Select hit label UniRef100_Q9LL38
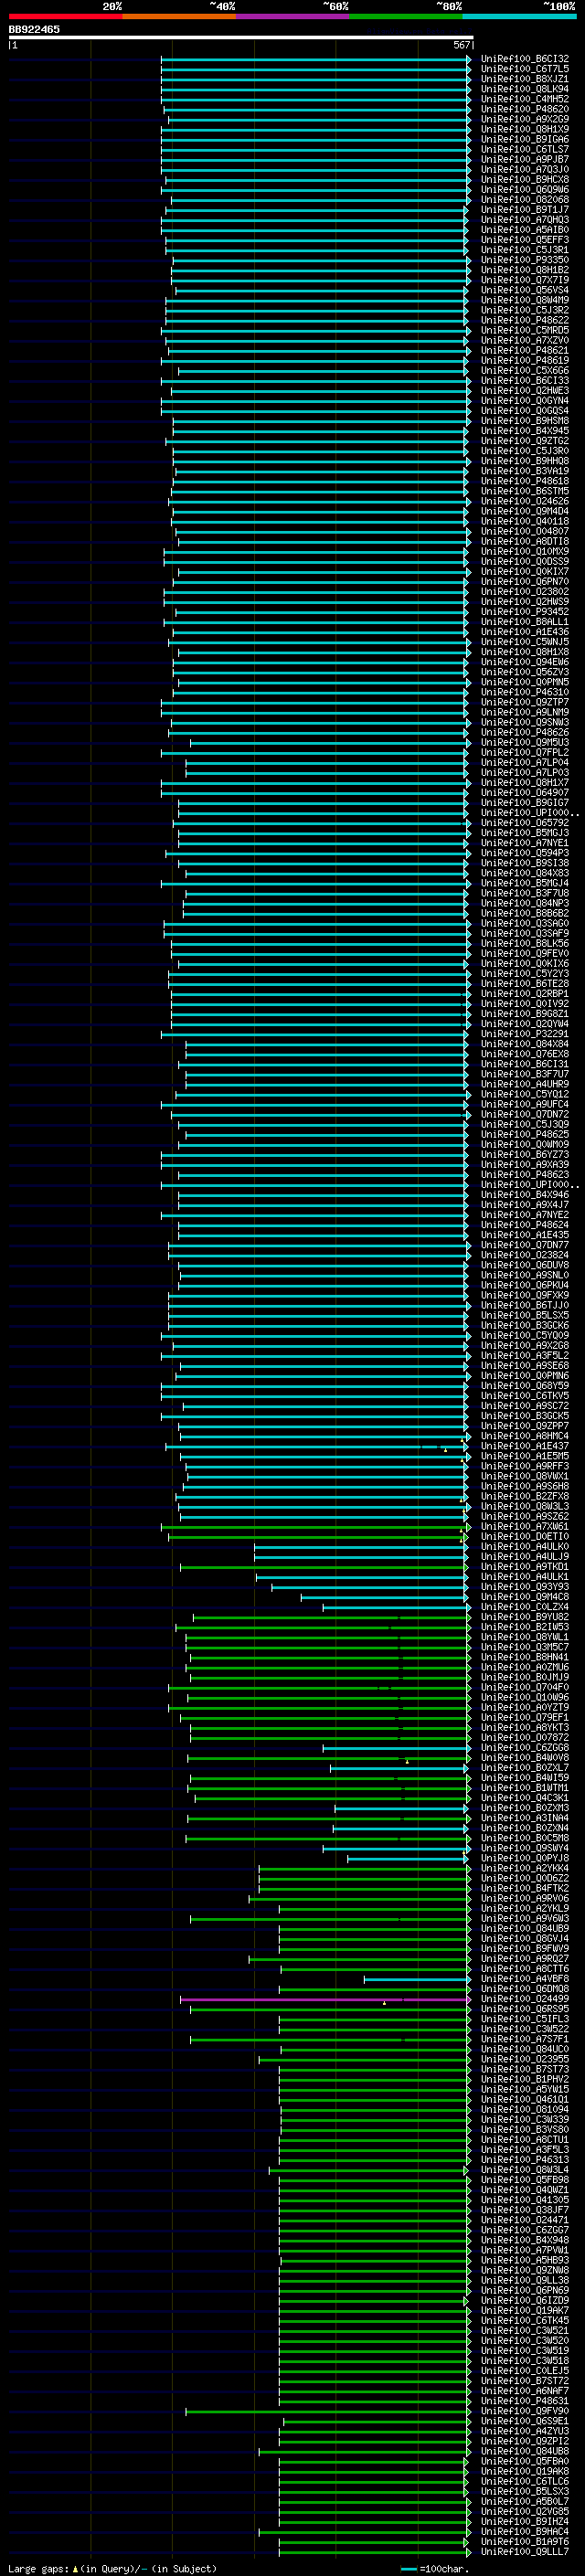Screen dimensions: 585x2576 [525, 2280]
